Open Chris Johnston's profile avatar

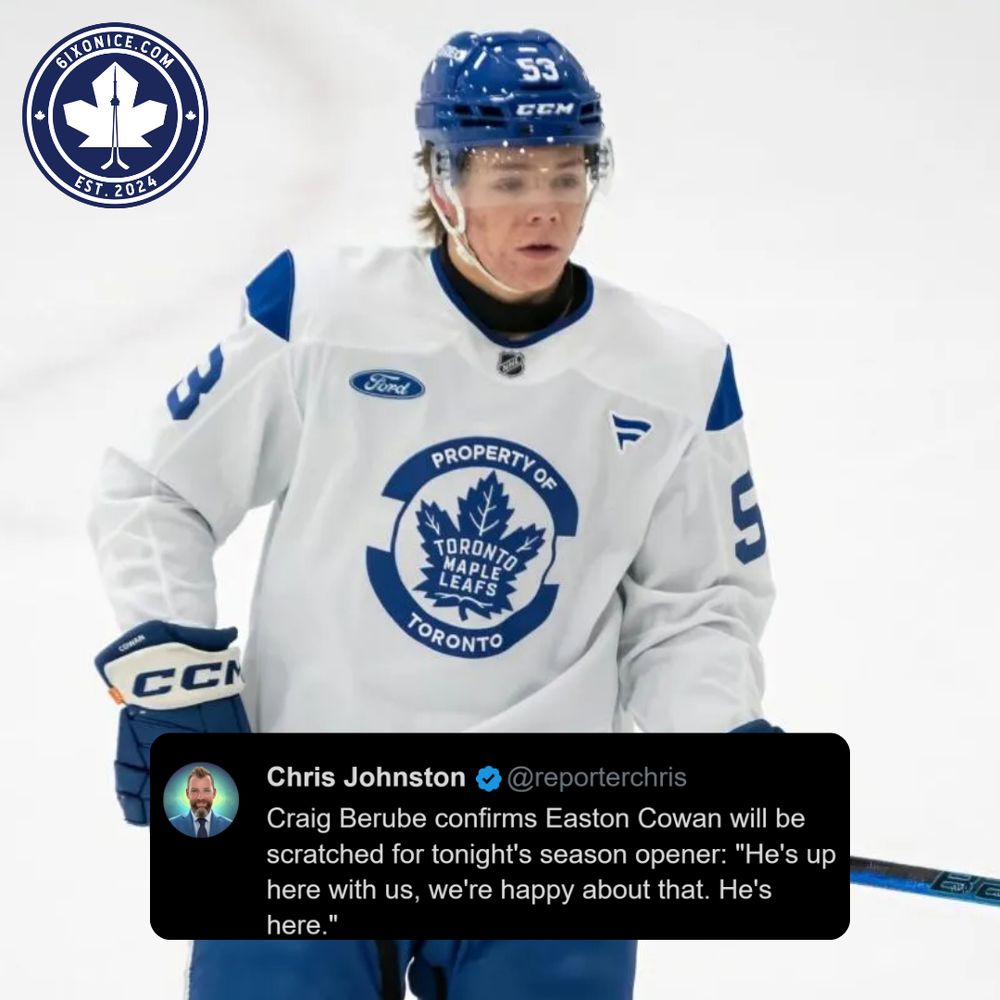201,800
